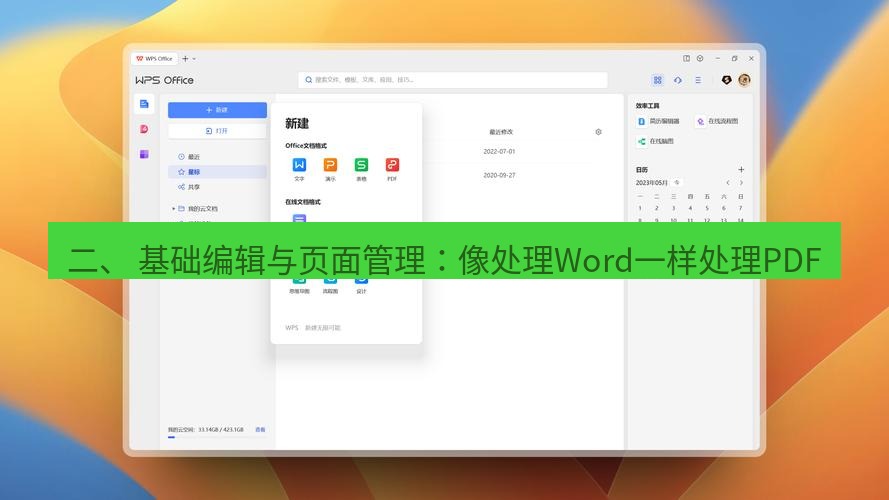Go to next month in calendar

point(741,183)
